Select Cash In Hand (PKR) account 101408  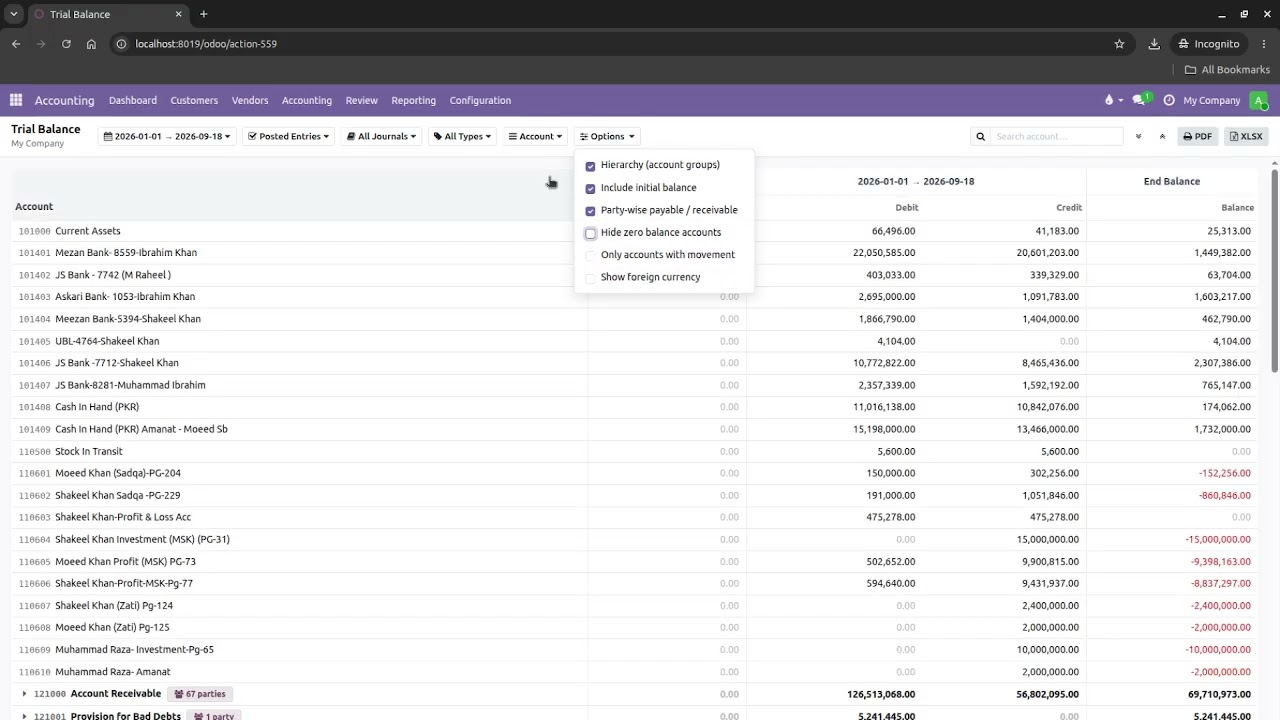pyautogui.click(x=635, y=407)
